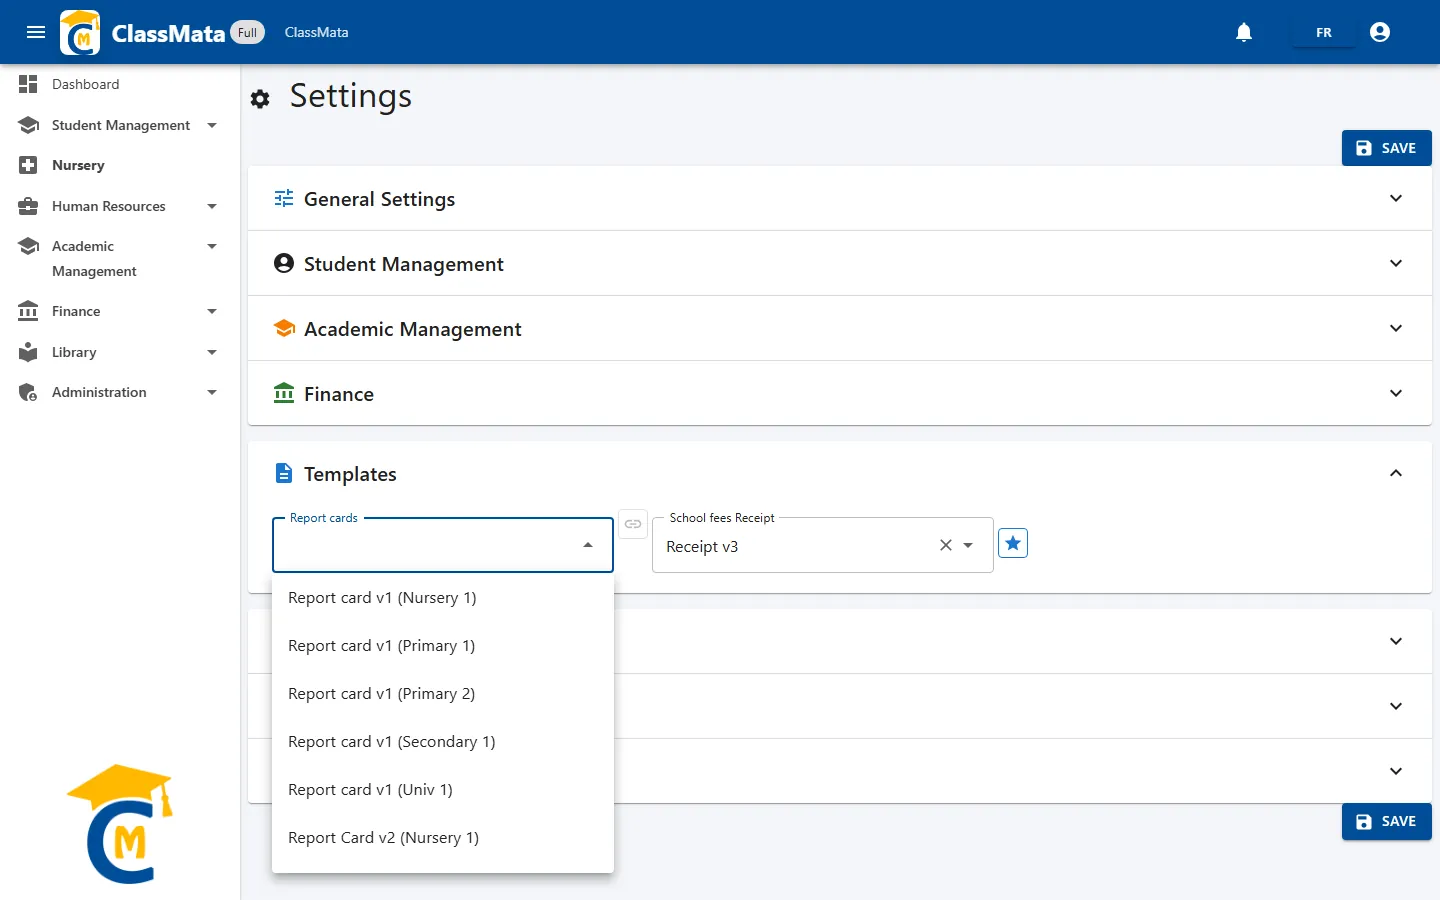1440x900 pixels.
Task: Expand the Administration sidebar menu
Action: coord(212,392)
